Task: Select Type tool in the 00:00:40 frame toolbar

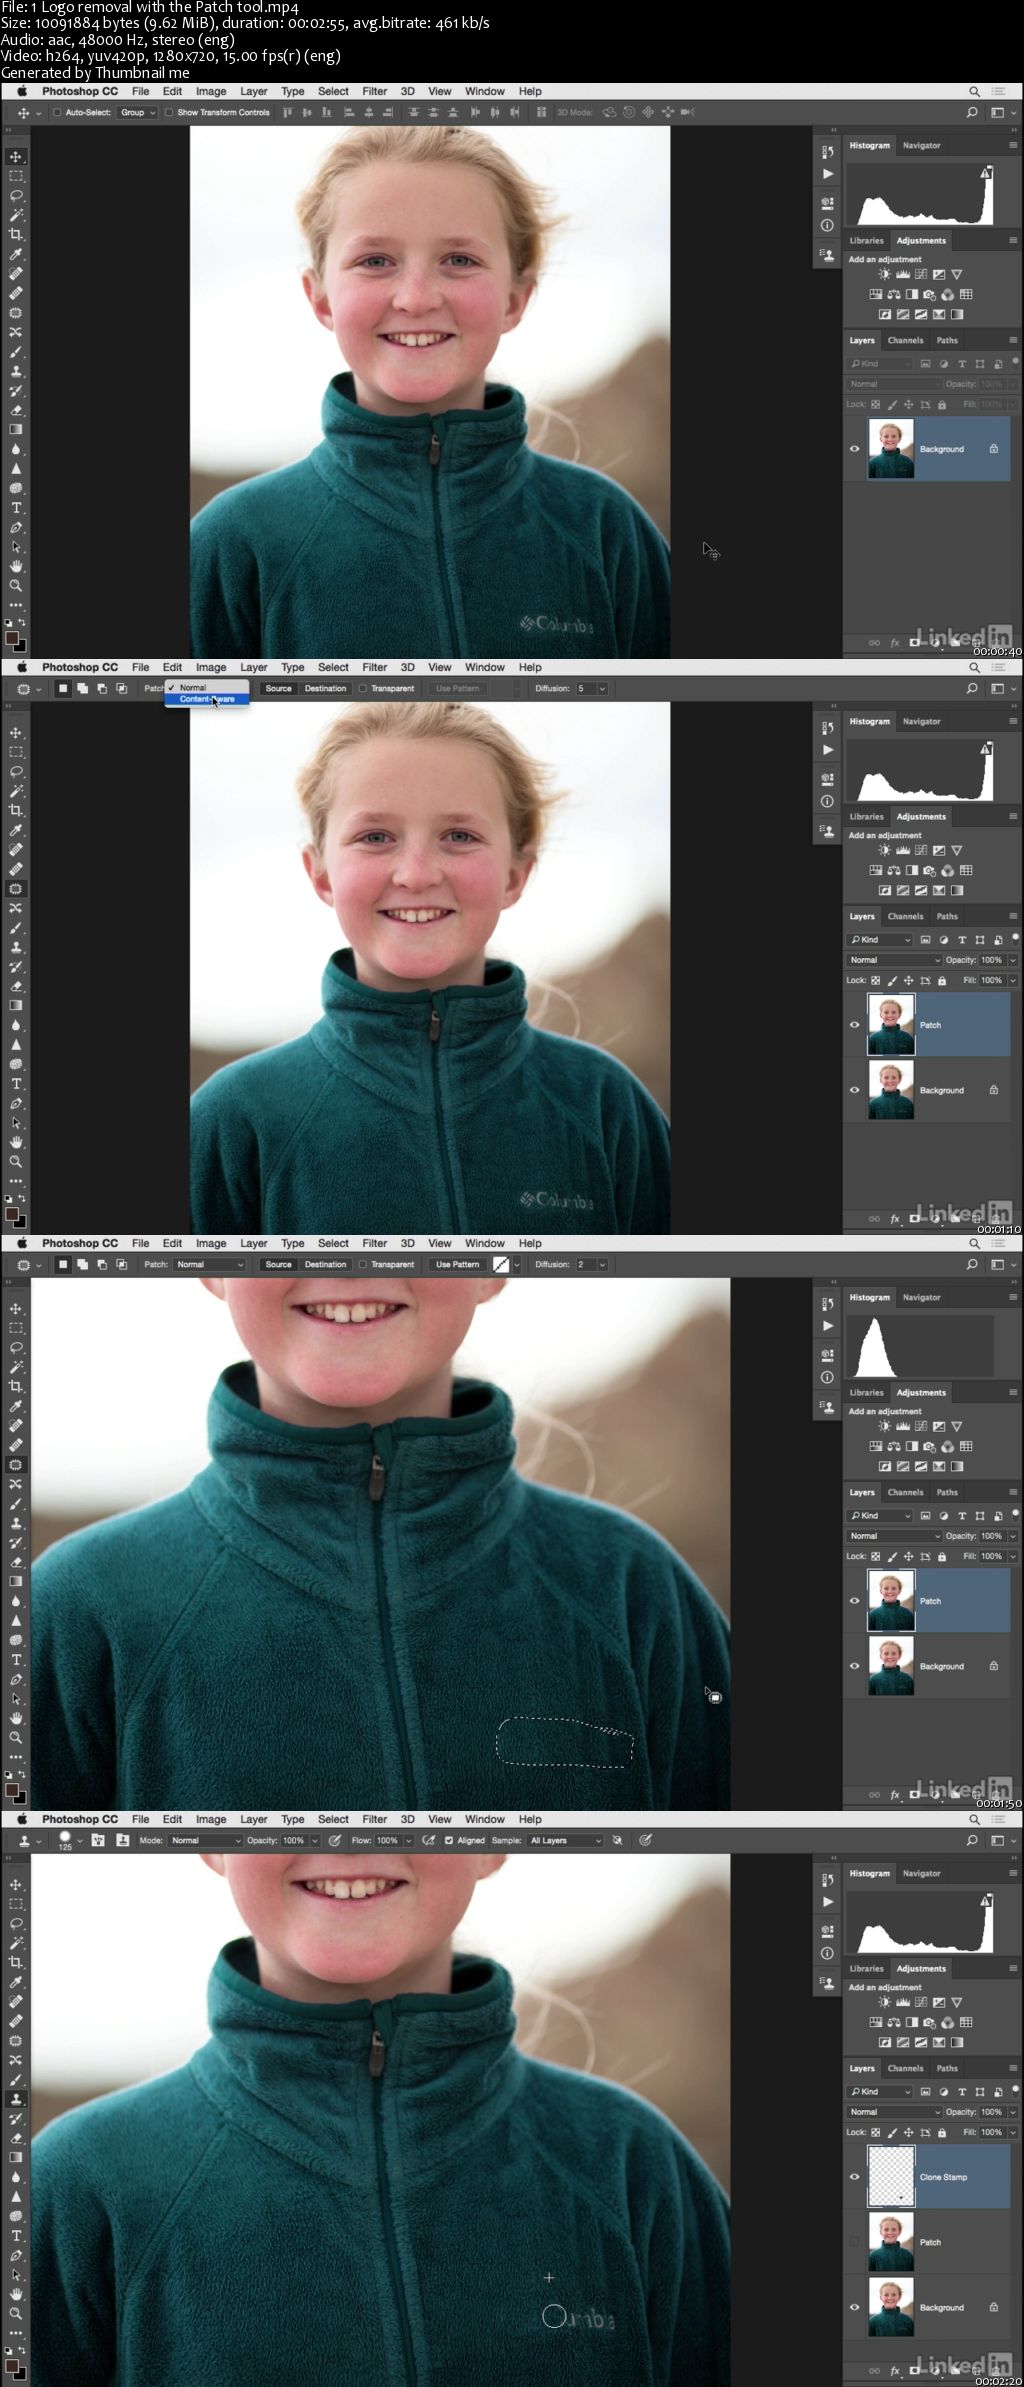Action: (x=16, y=508)
